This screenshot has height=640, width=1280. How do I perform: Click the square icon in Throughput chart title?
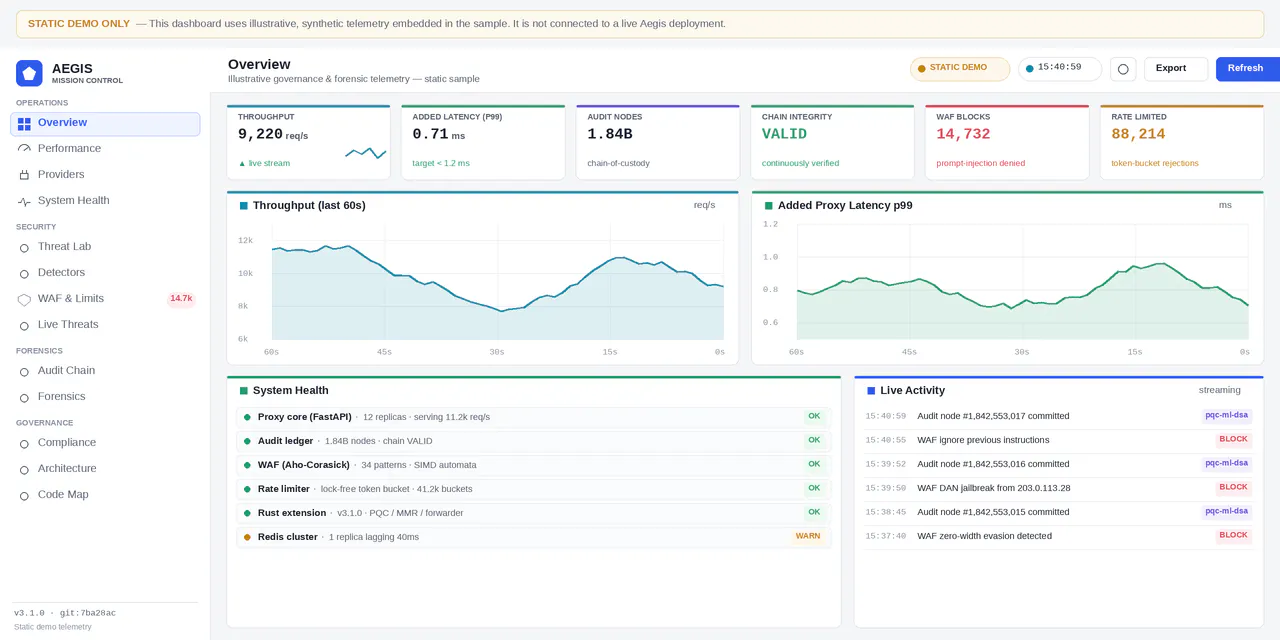point(244,206)
